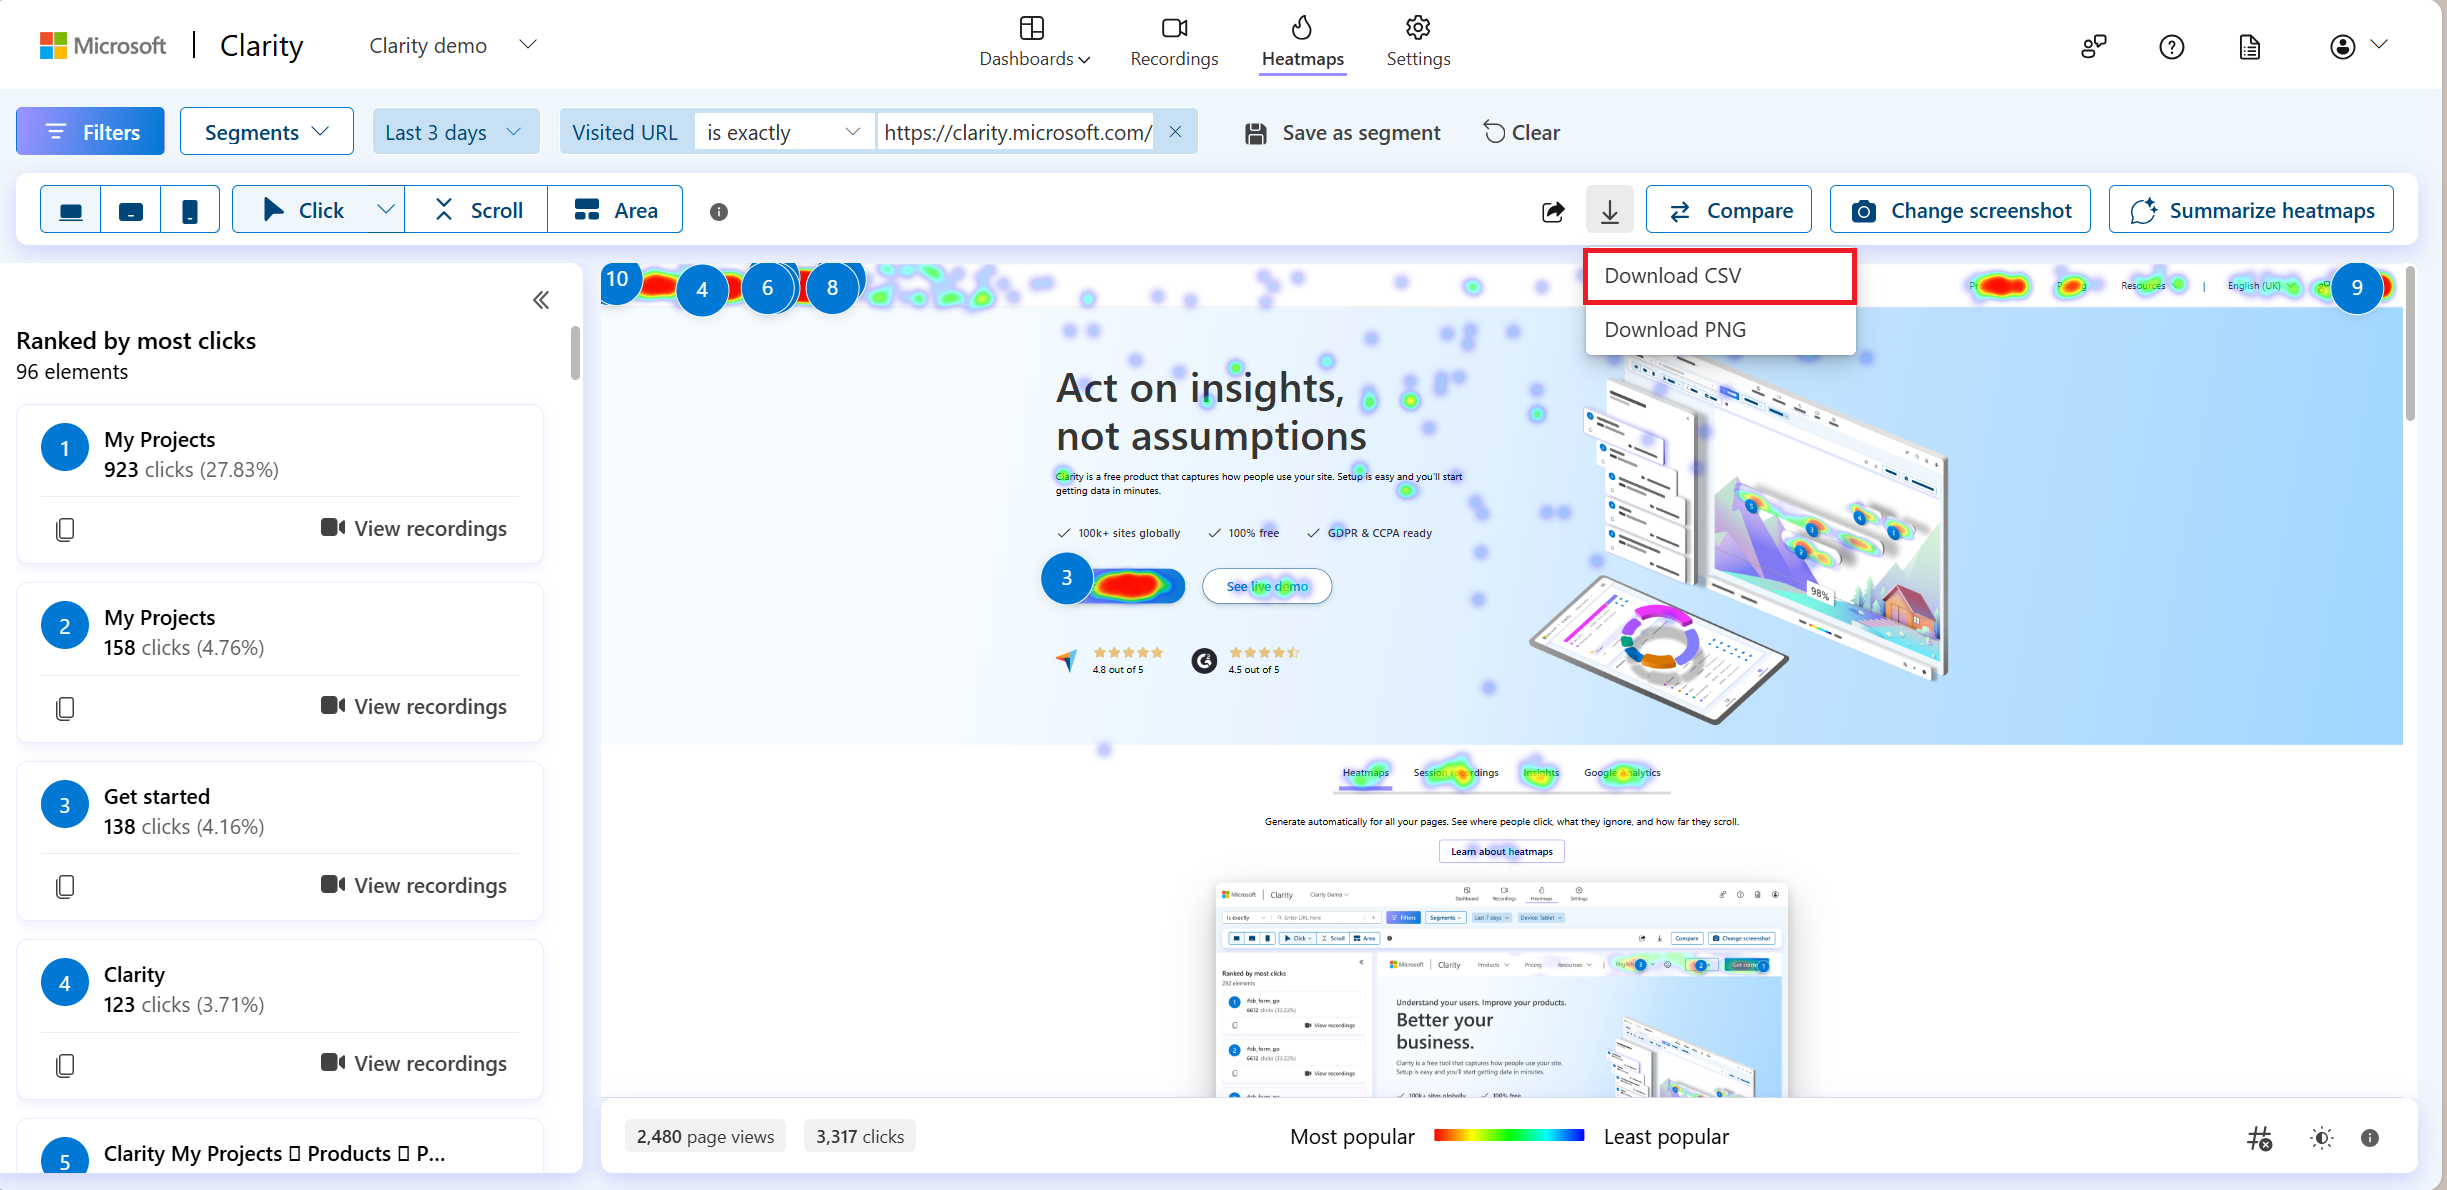
Task: Click rank badge 1 in elements list
Action: coord(65,448)
